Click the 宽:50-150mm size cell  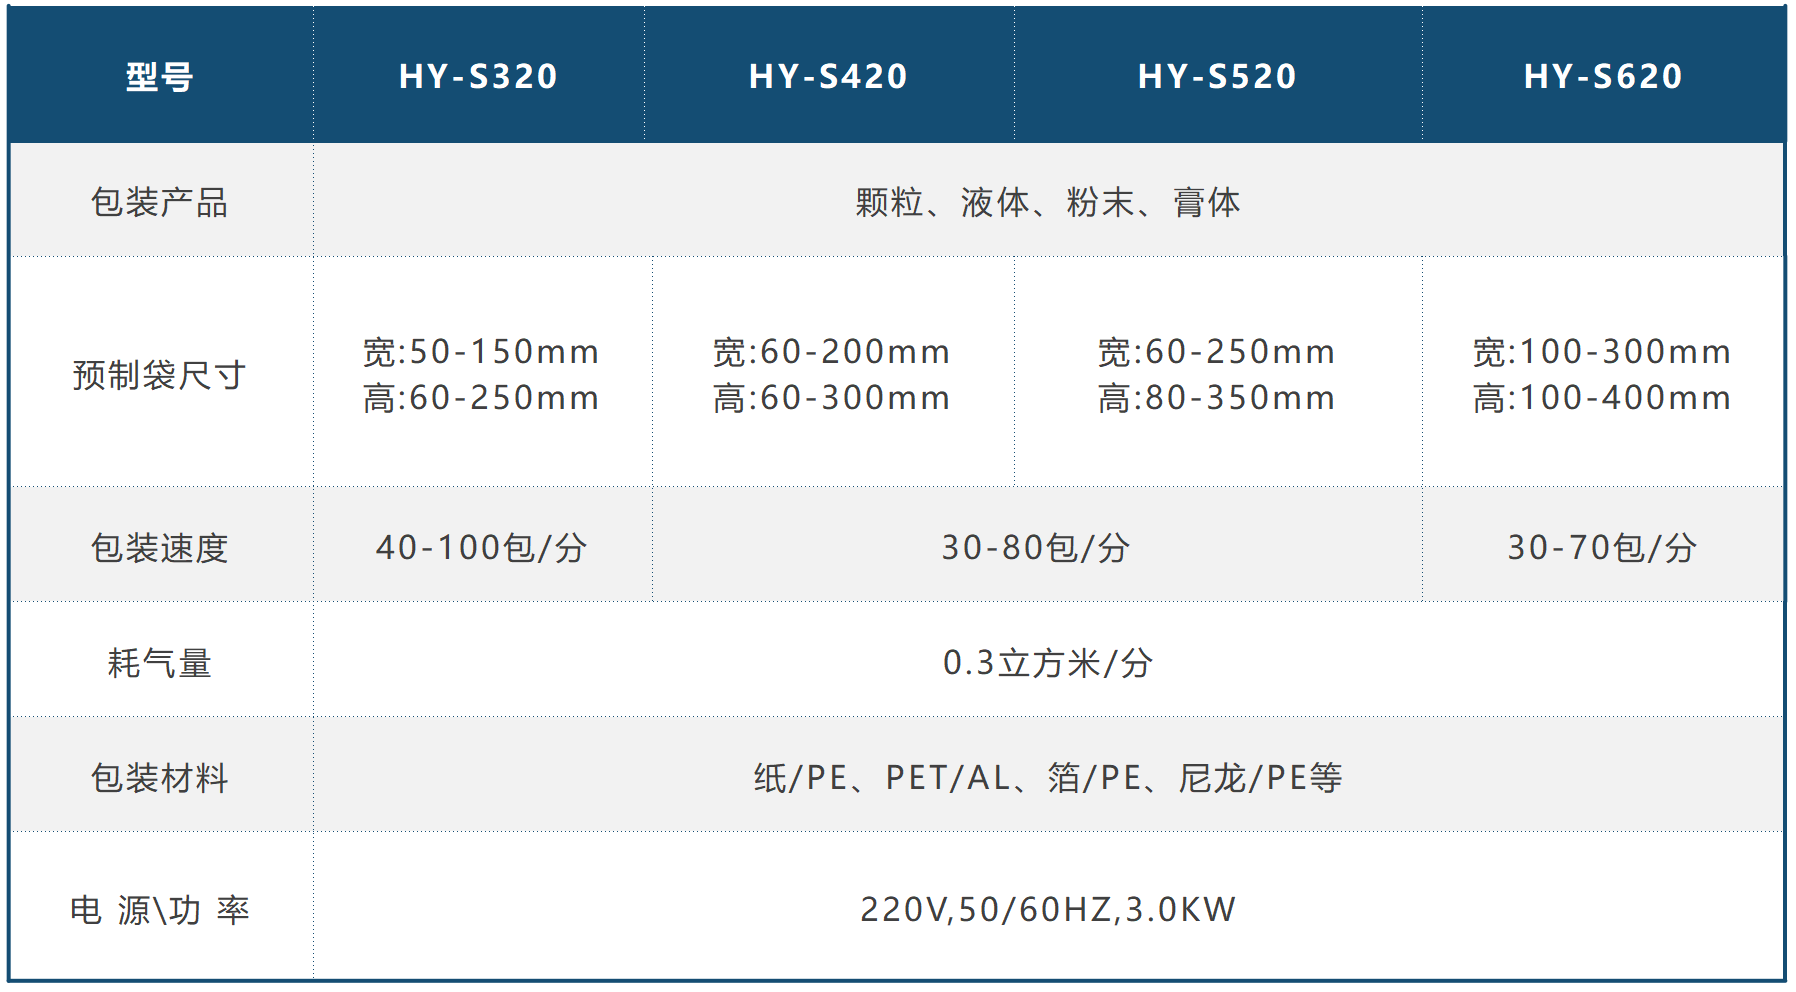tap(481, 374)
